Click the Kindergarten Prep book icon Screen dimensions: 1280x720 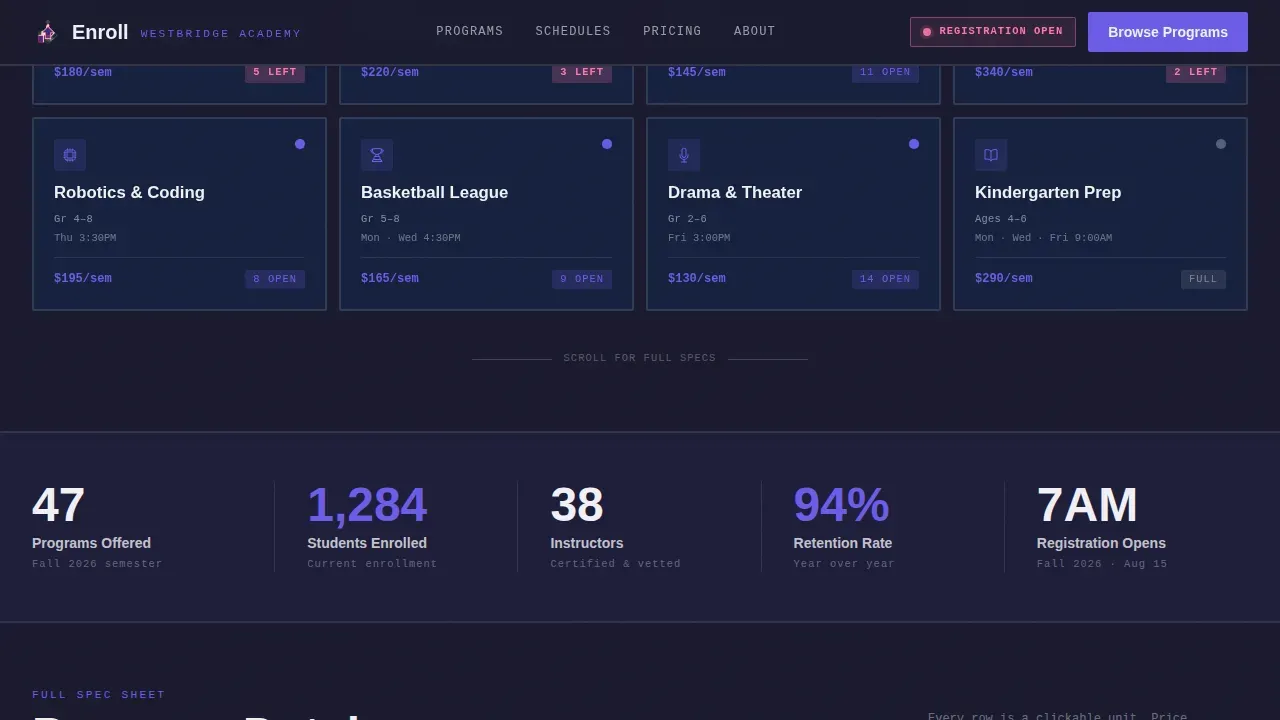click(991, 155)
